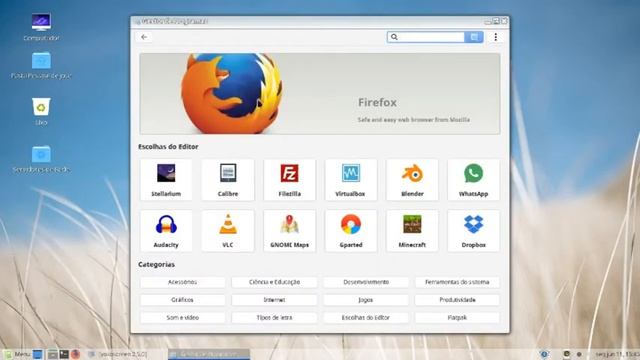Select the Som e vídeo category
Image resolution: width=640 pixels, height=360 pixels.
(x=182, y=318)
